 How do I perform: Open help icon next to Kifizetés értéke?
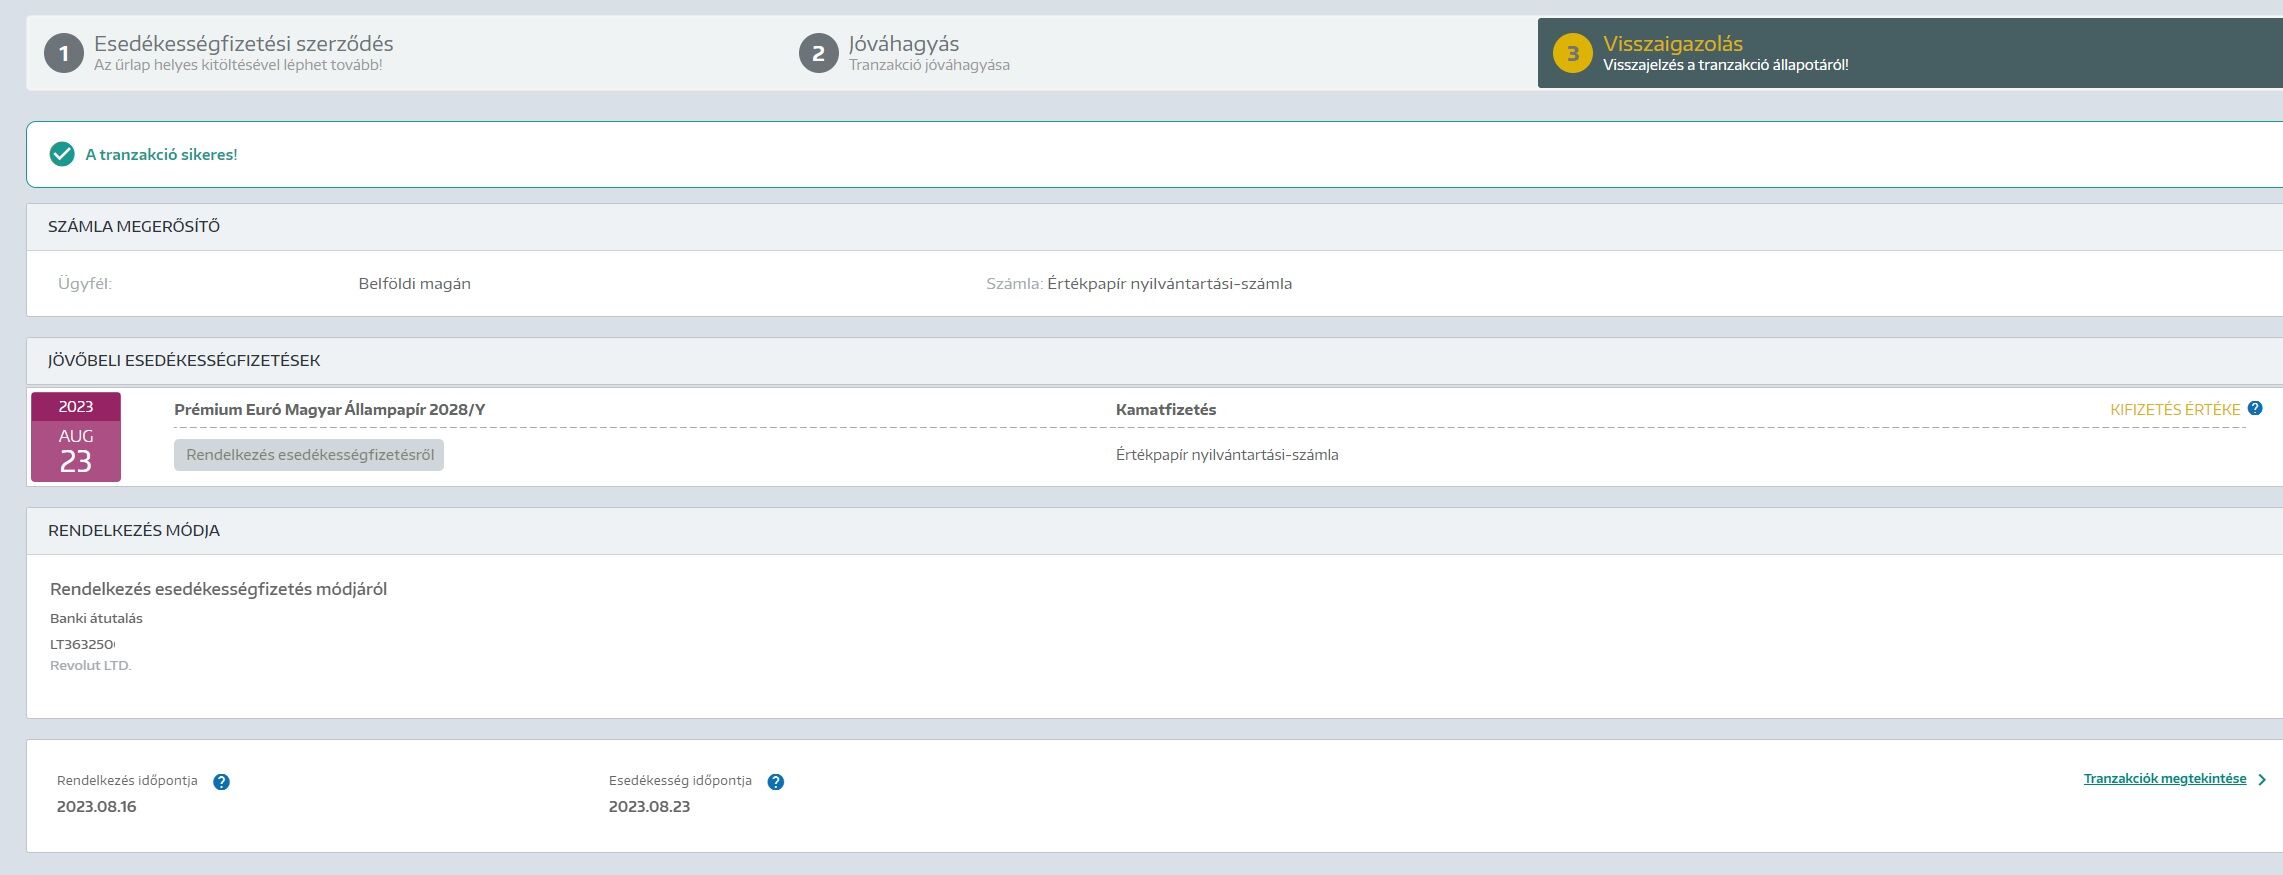click(x=2255, y=408)
